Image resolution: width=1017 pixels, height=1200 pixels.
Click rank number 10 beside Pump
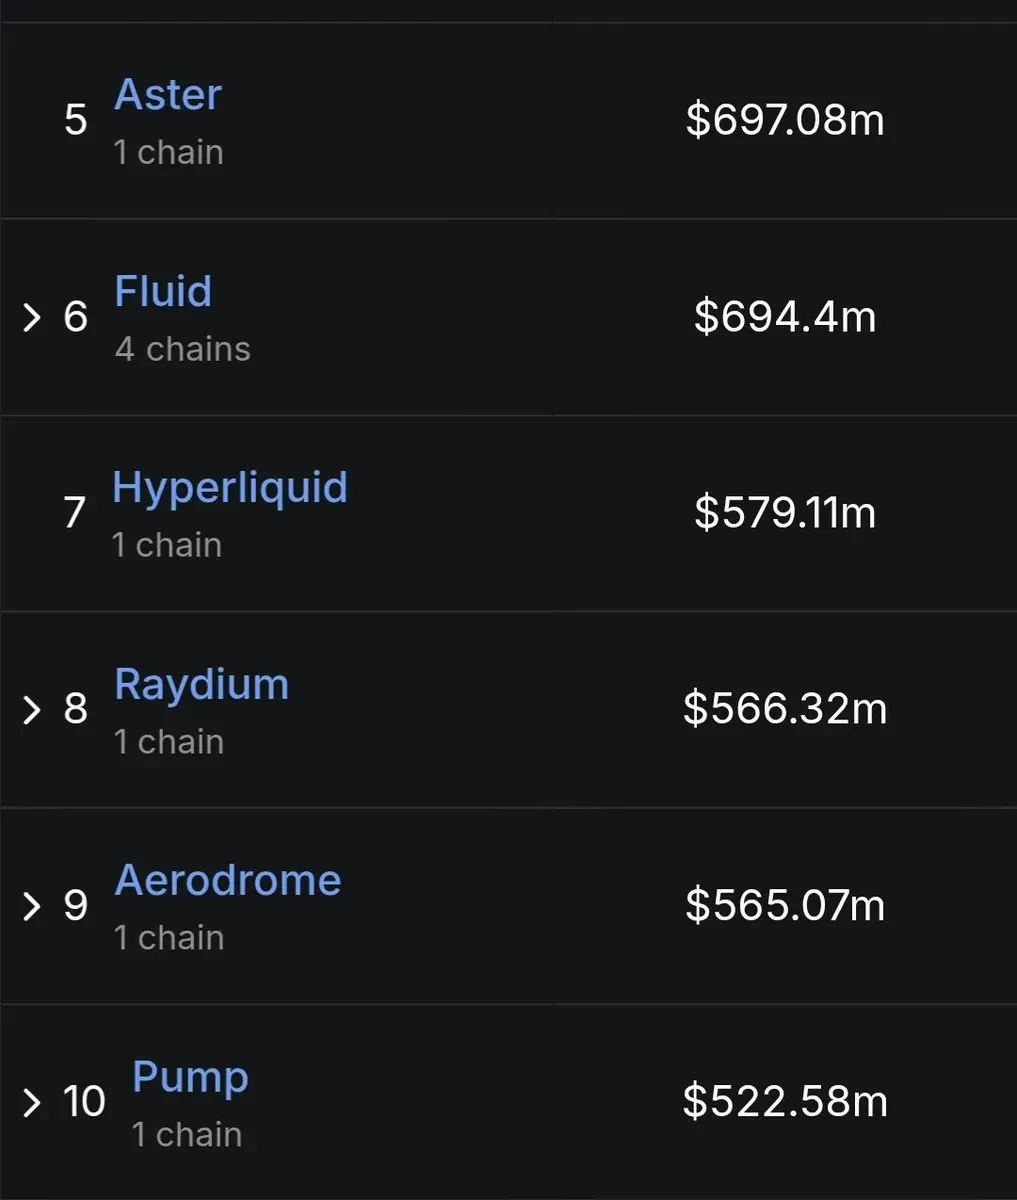click(x=84, y=1102)
